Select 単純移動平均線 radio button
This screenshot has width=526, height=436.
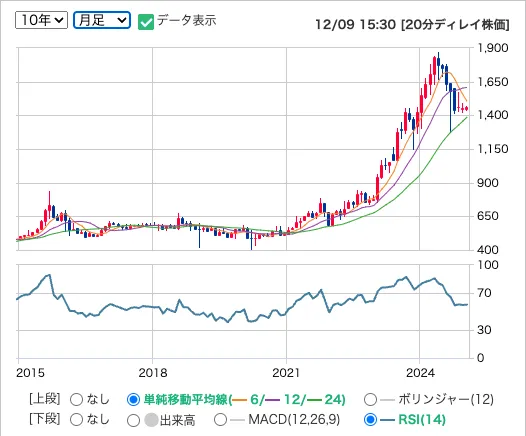(x=133, y=399)
